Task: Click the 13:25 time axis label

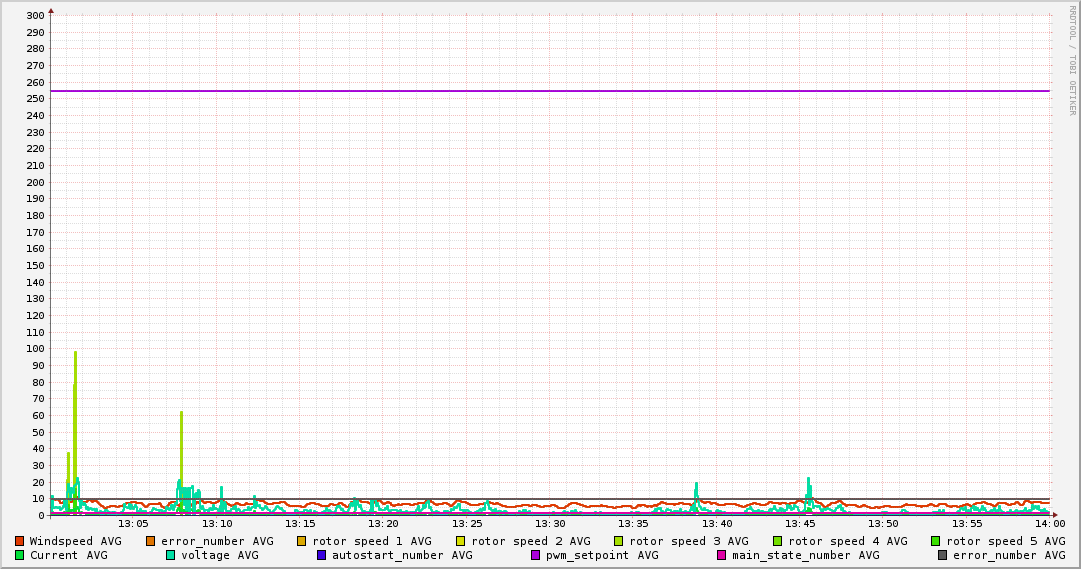Action: [x=467, y=524]
